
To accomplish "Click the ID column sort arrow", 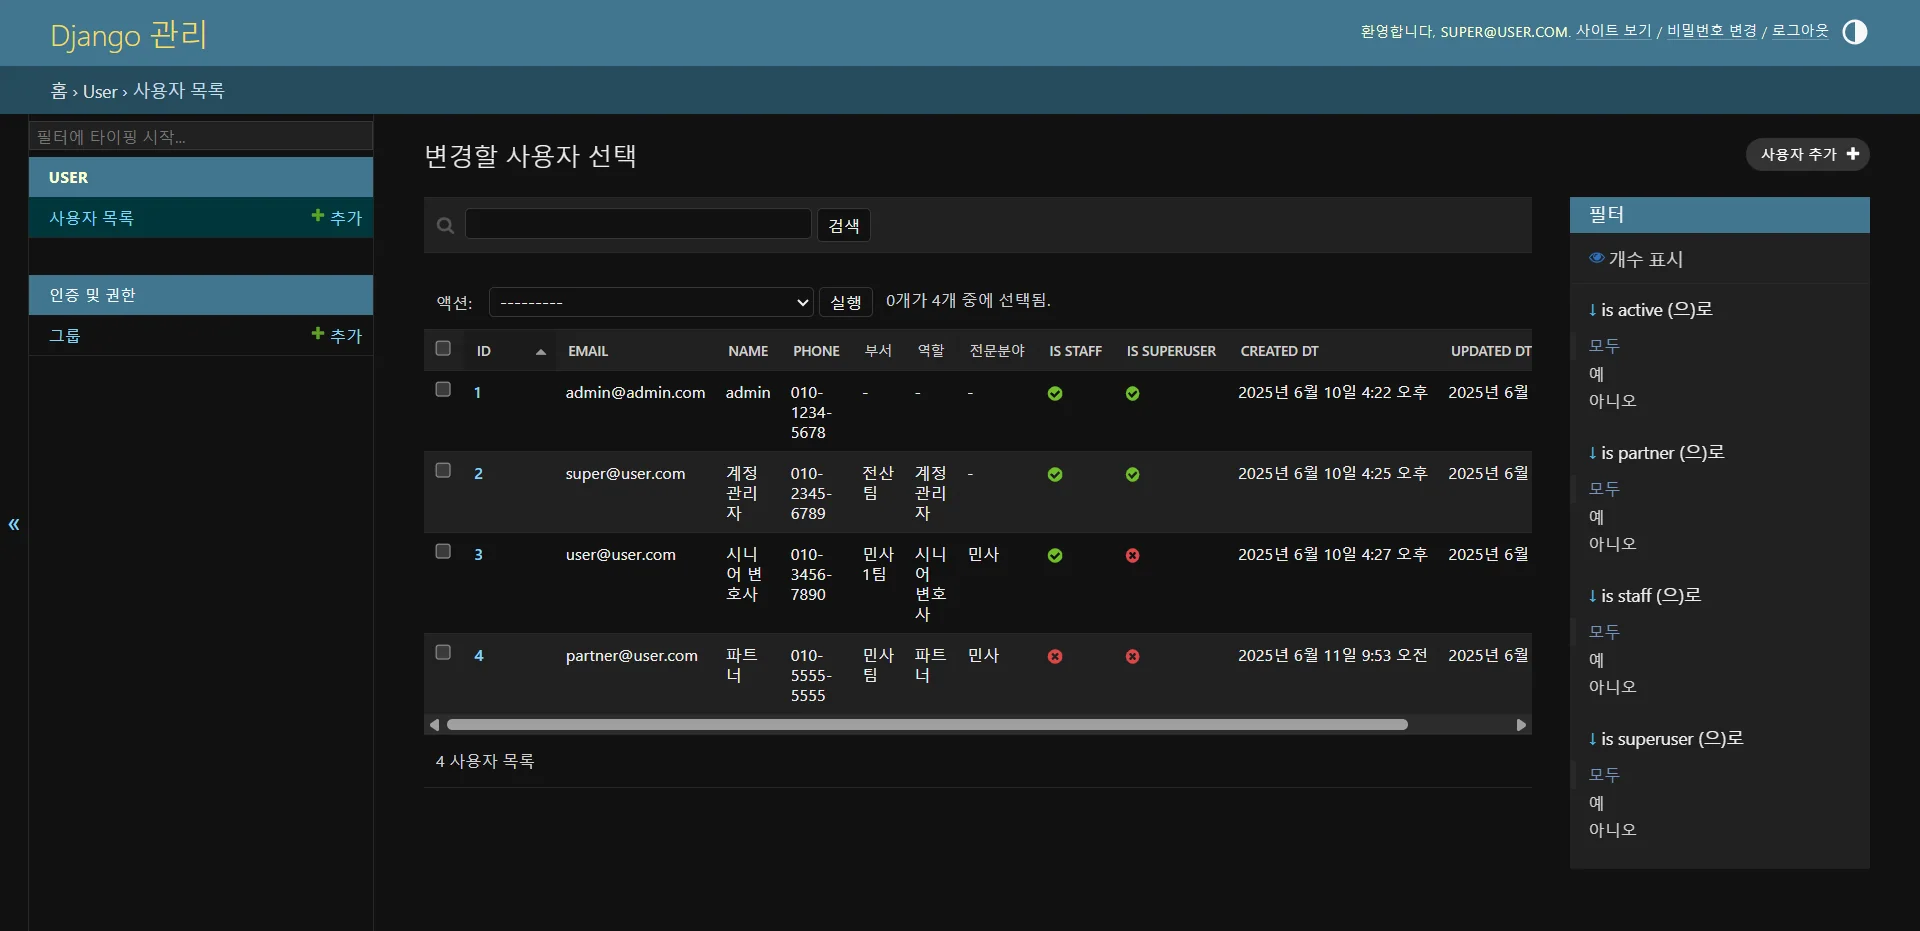I will click(540, 352).
